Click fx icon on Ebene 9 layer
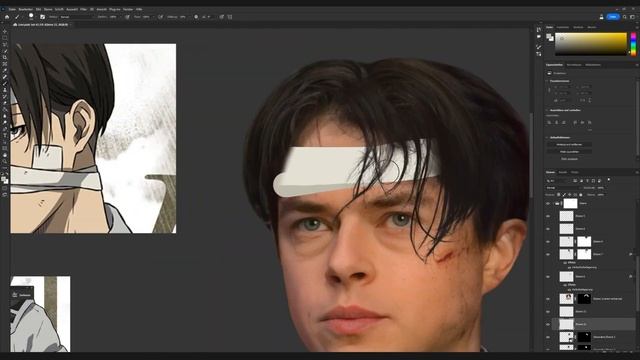Viewport: 640px width, 360px height. click(x=631, y=276)
